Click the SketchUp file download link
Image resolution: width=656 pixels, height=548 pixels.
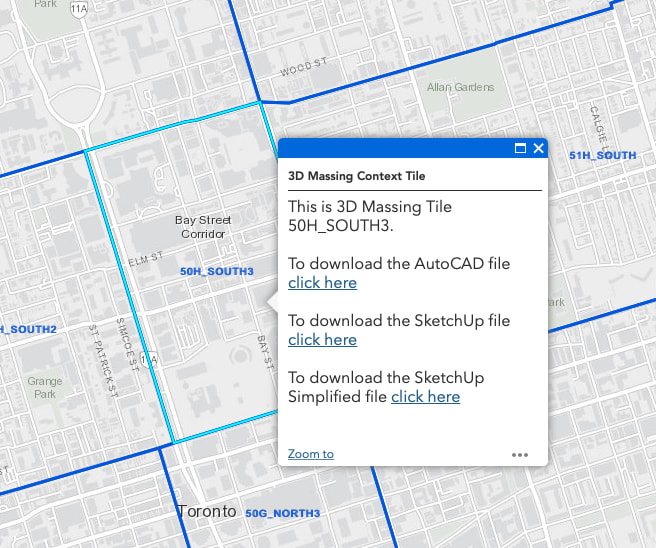tap(322, 340)
